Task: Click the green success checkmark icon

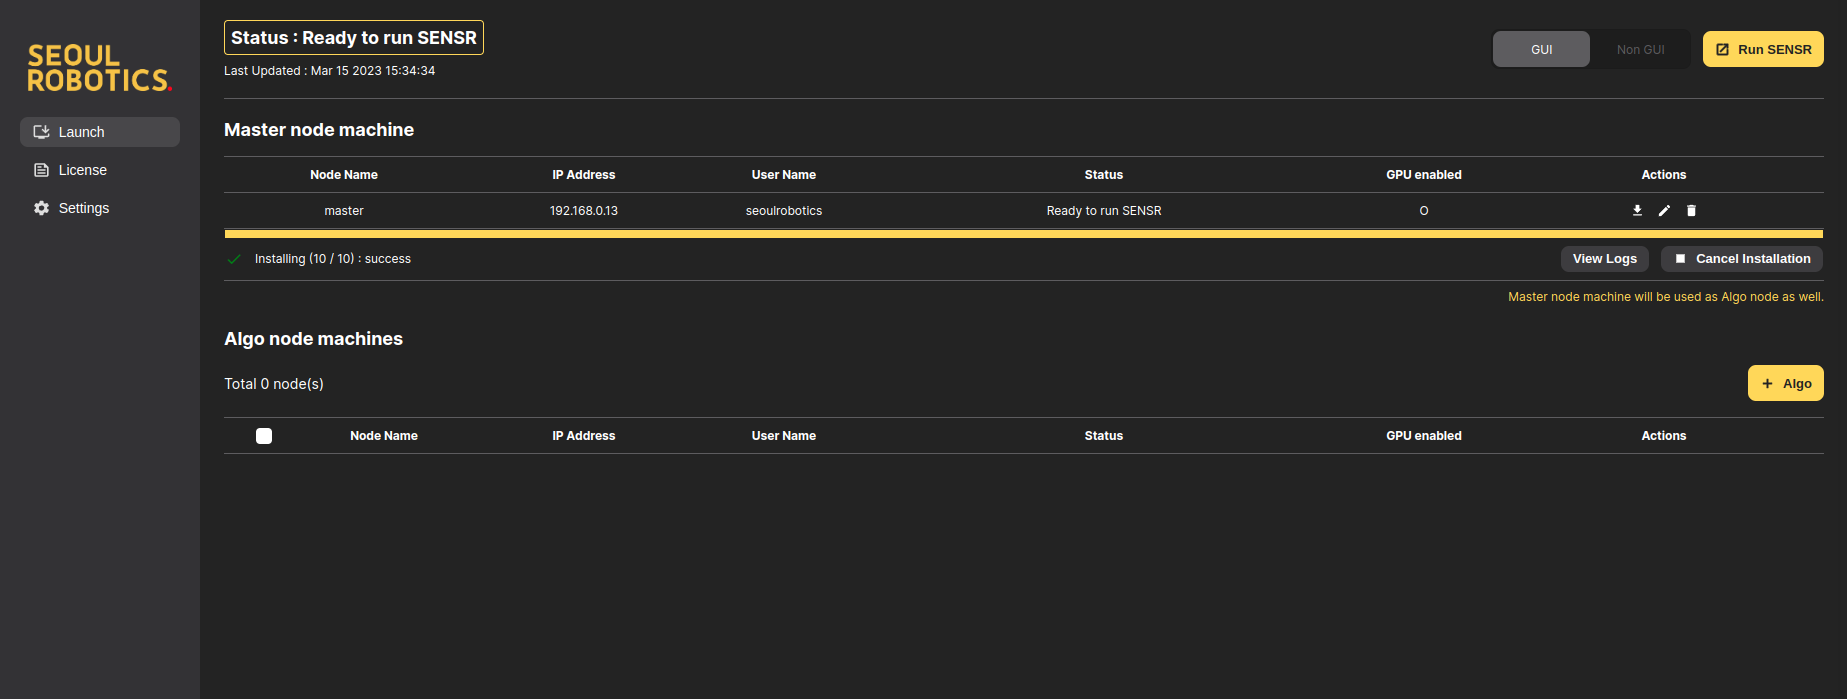Action: tap(234, 259)
